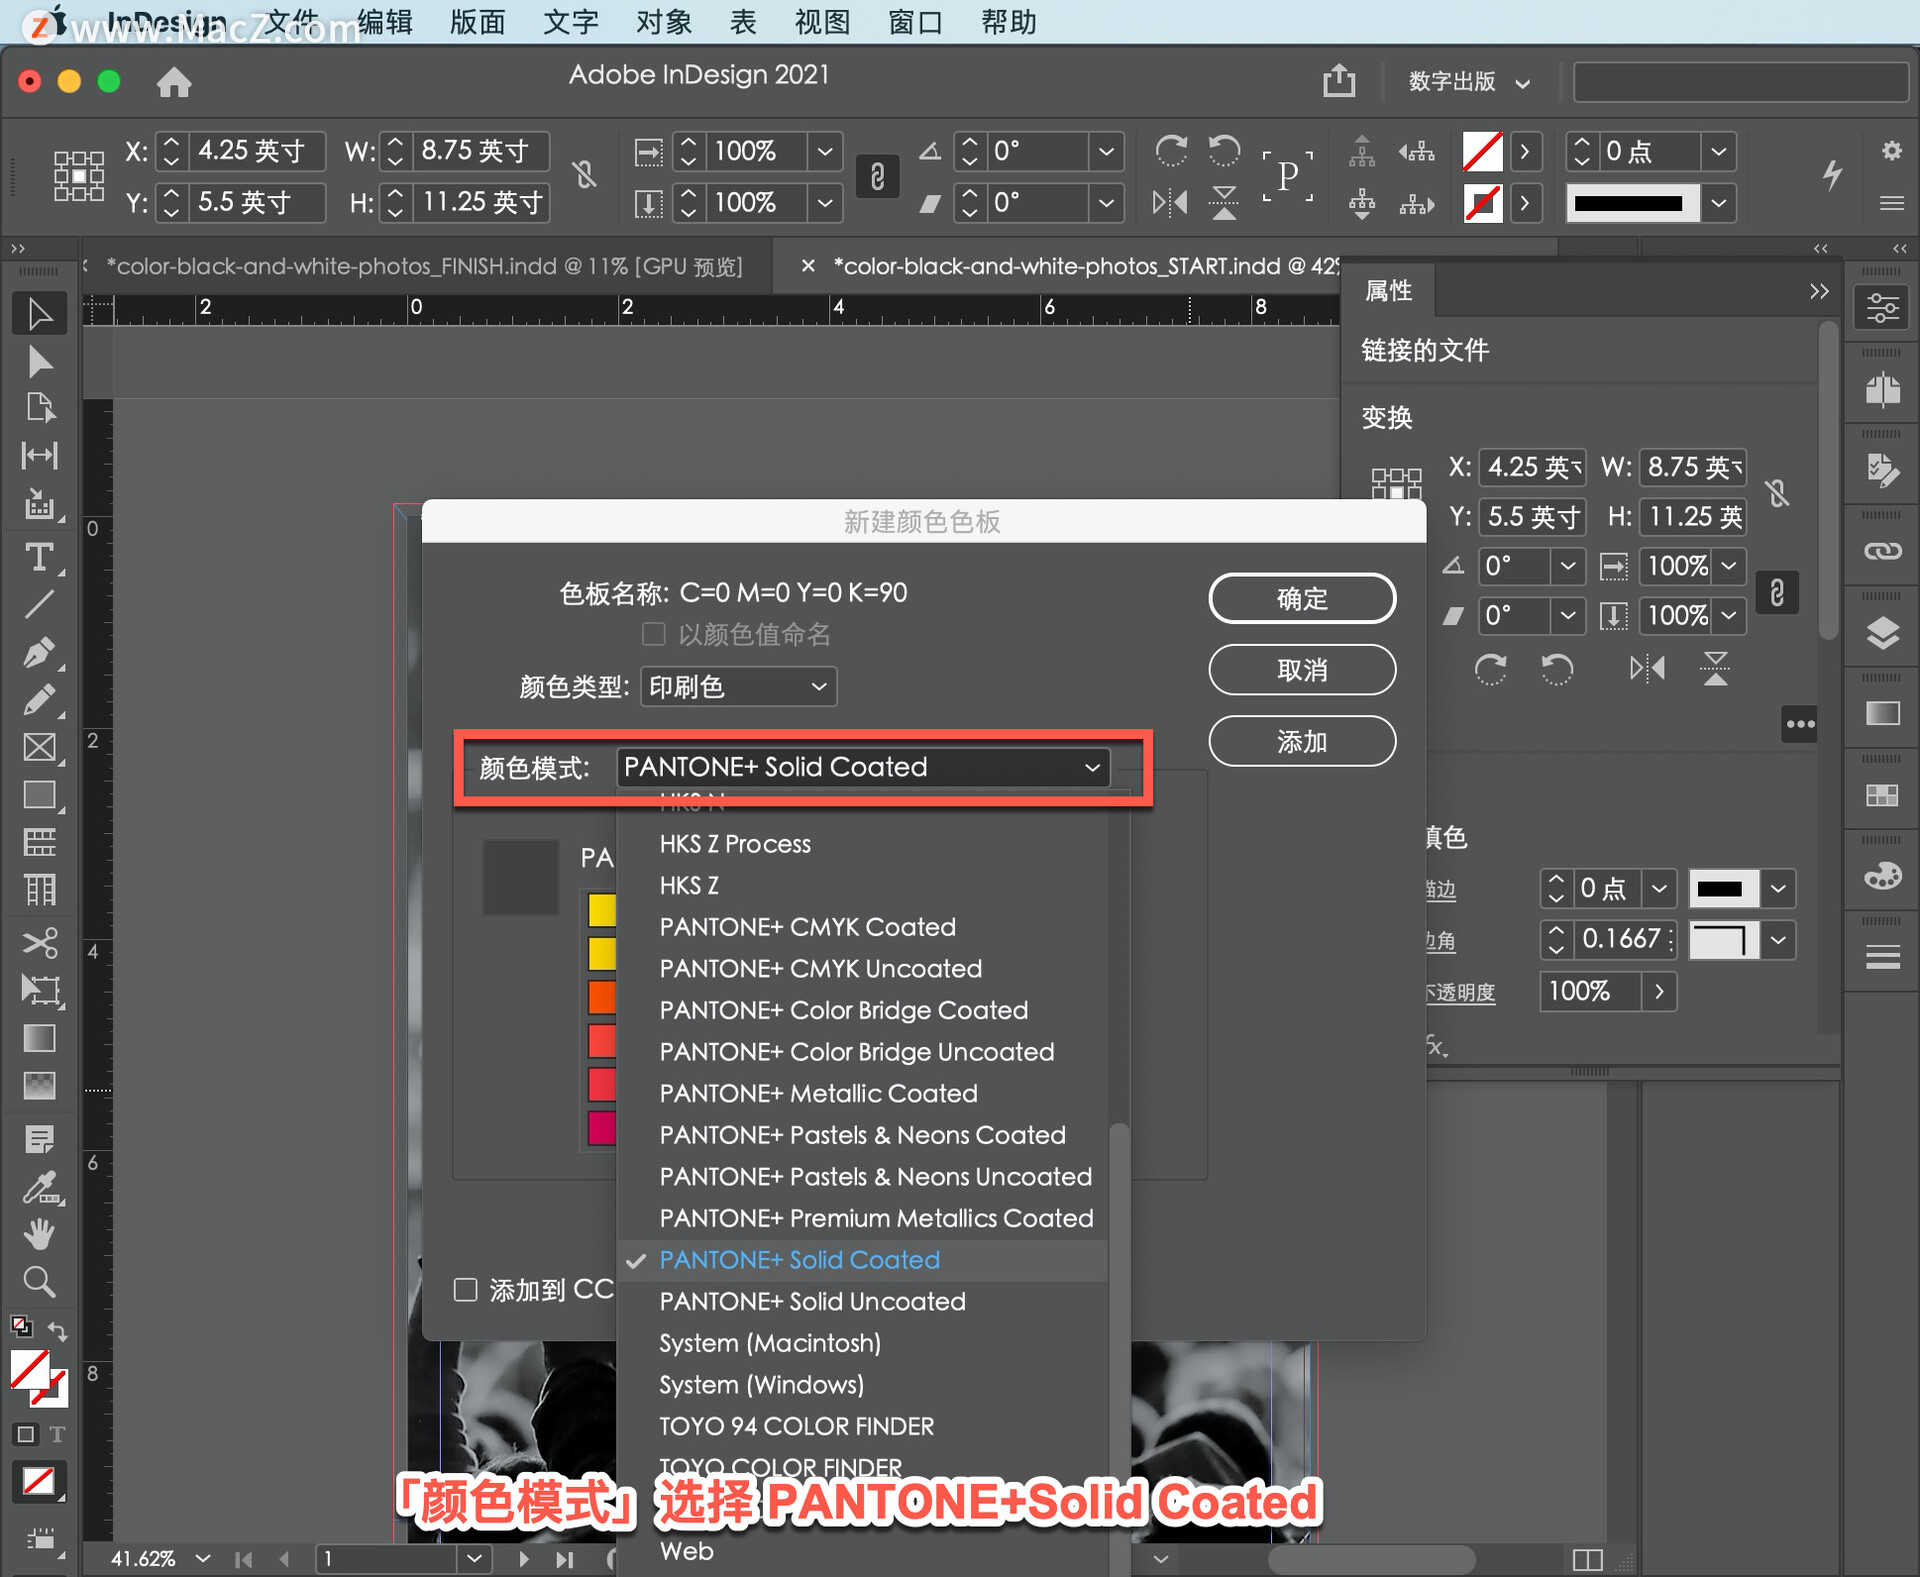1920x1577 pixels.
Task: Open the 数字出版 workspace dropdown
Action: 1469,81
